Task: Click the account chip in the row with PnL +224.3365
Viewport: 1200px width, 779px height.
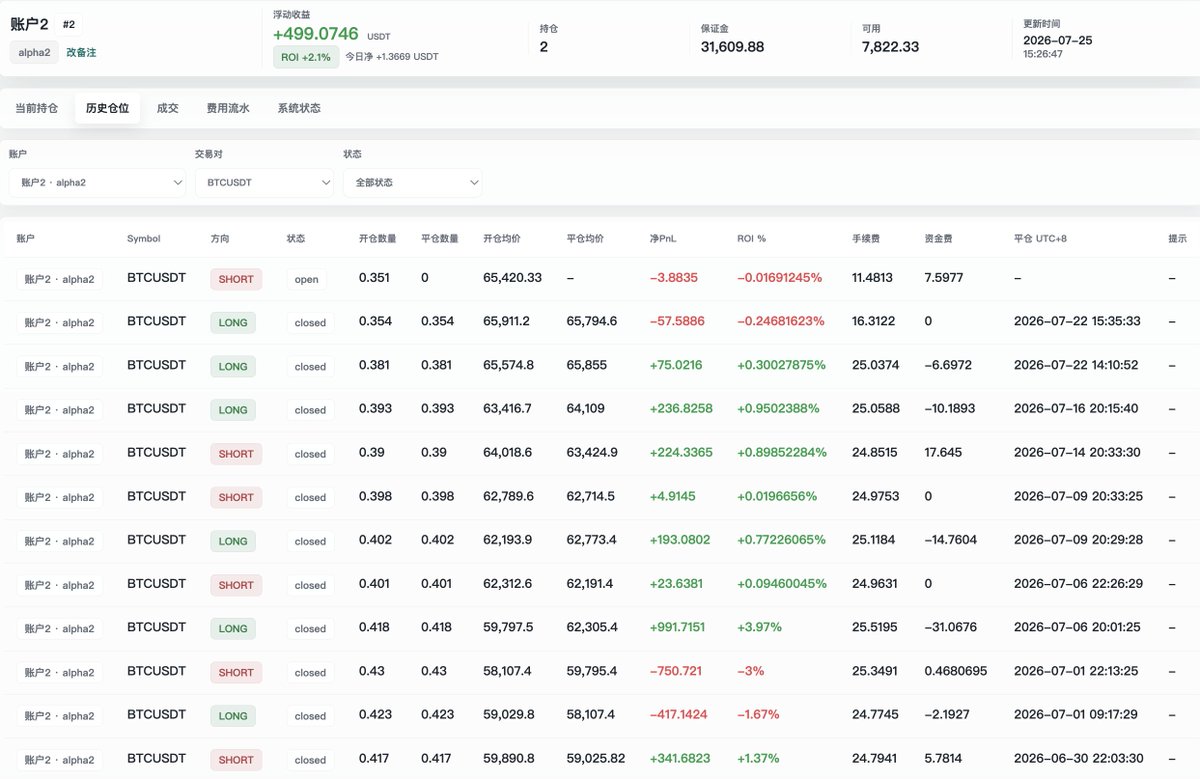Action: [x=59, y=454]
